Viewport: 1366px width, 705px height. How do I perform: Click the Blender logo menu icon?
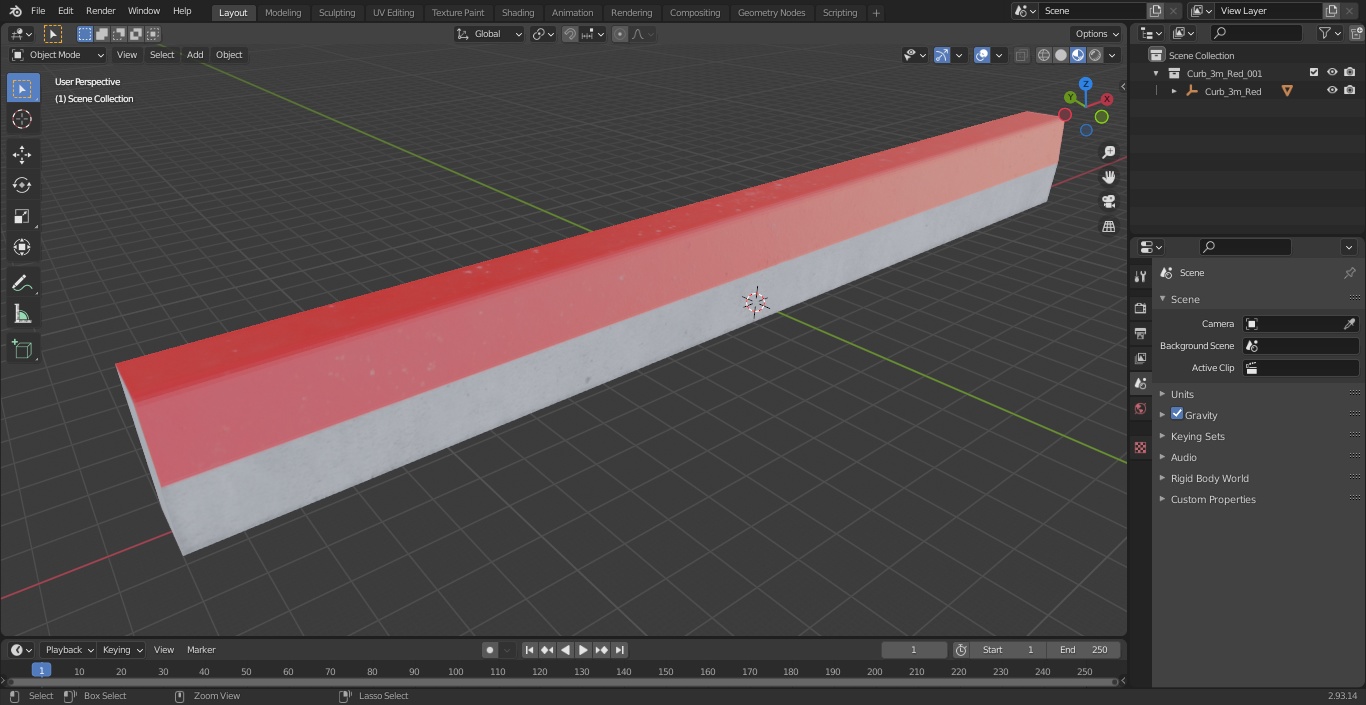click(x=15, y=11)
